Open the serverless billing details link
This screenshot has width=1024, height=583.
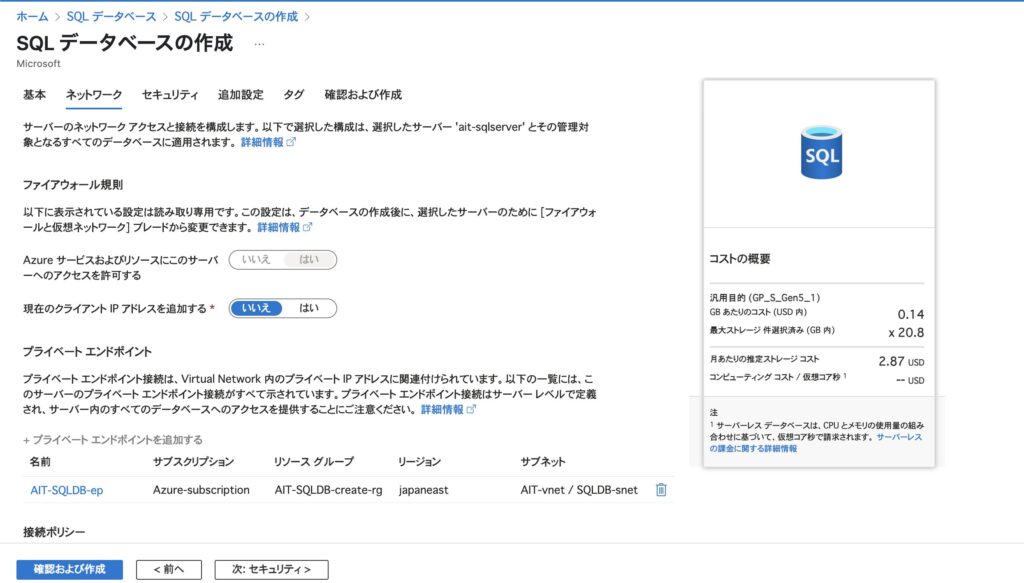pos(816,443)
